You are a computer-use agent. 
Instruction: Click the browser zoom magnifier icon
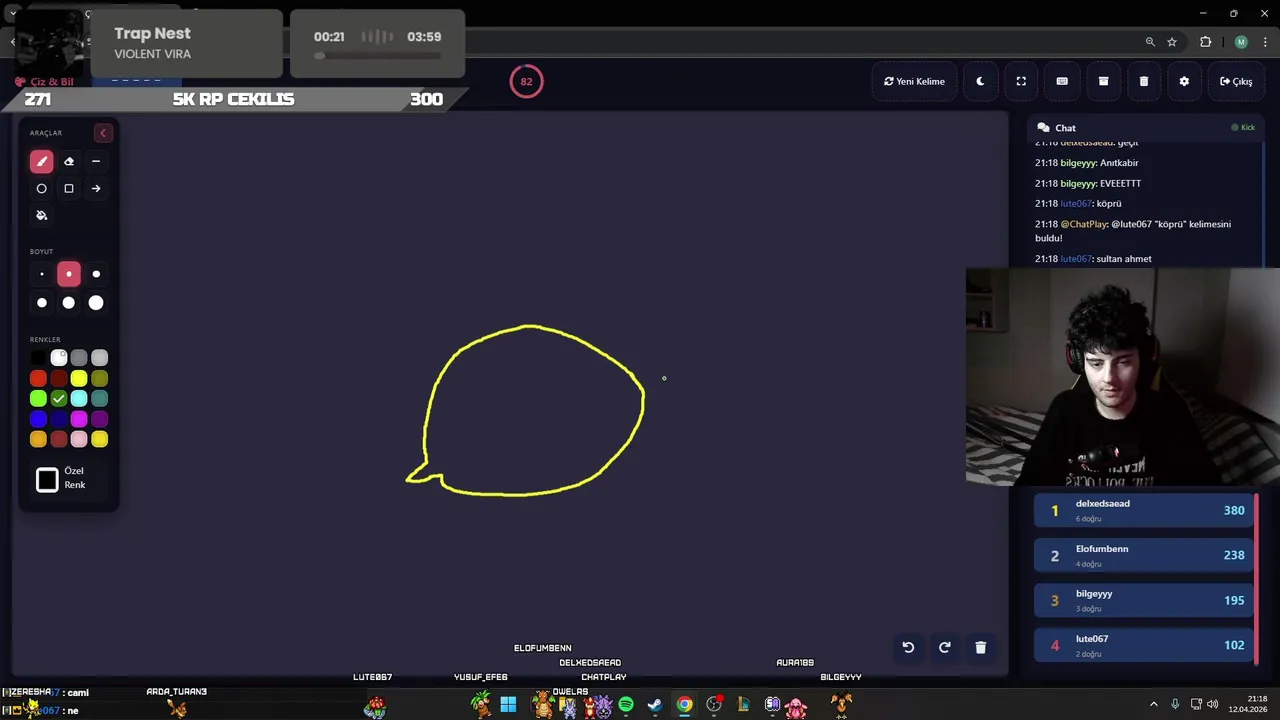[x=1150, y=42]
